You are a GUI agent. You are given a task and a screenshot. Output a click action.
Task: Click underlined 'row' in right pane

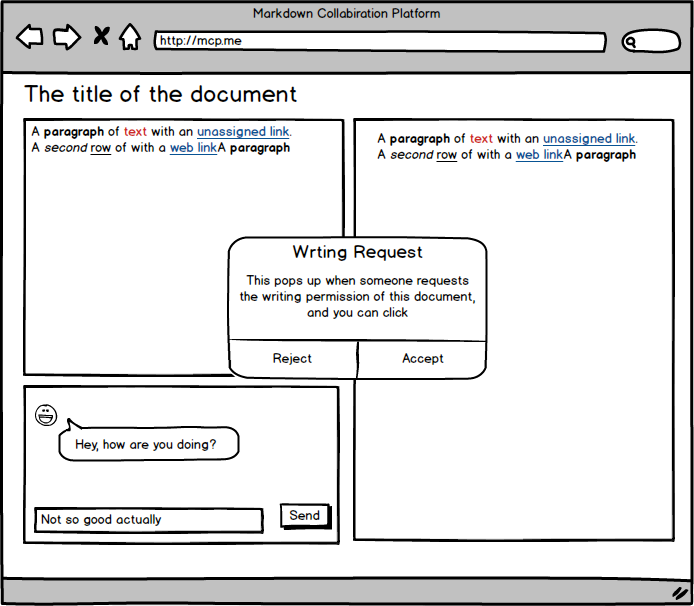446,155
